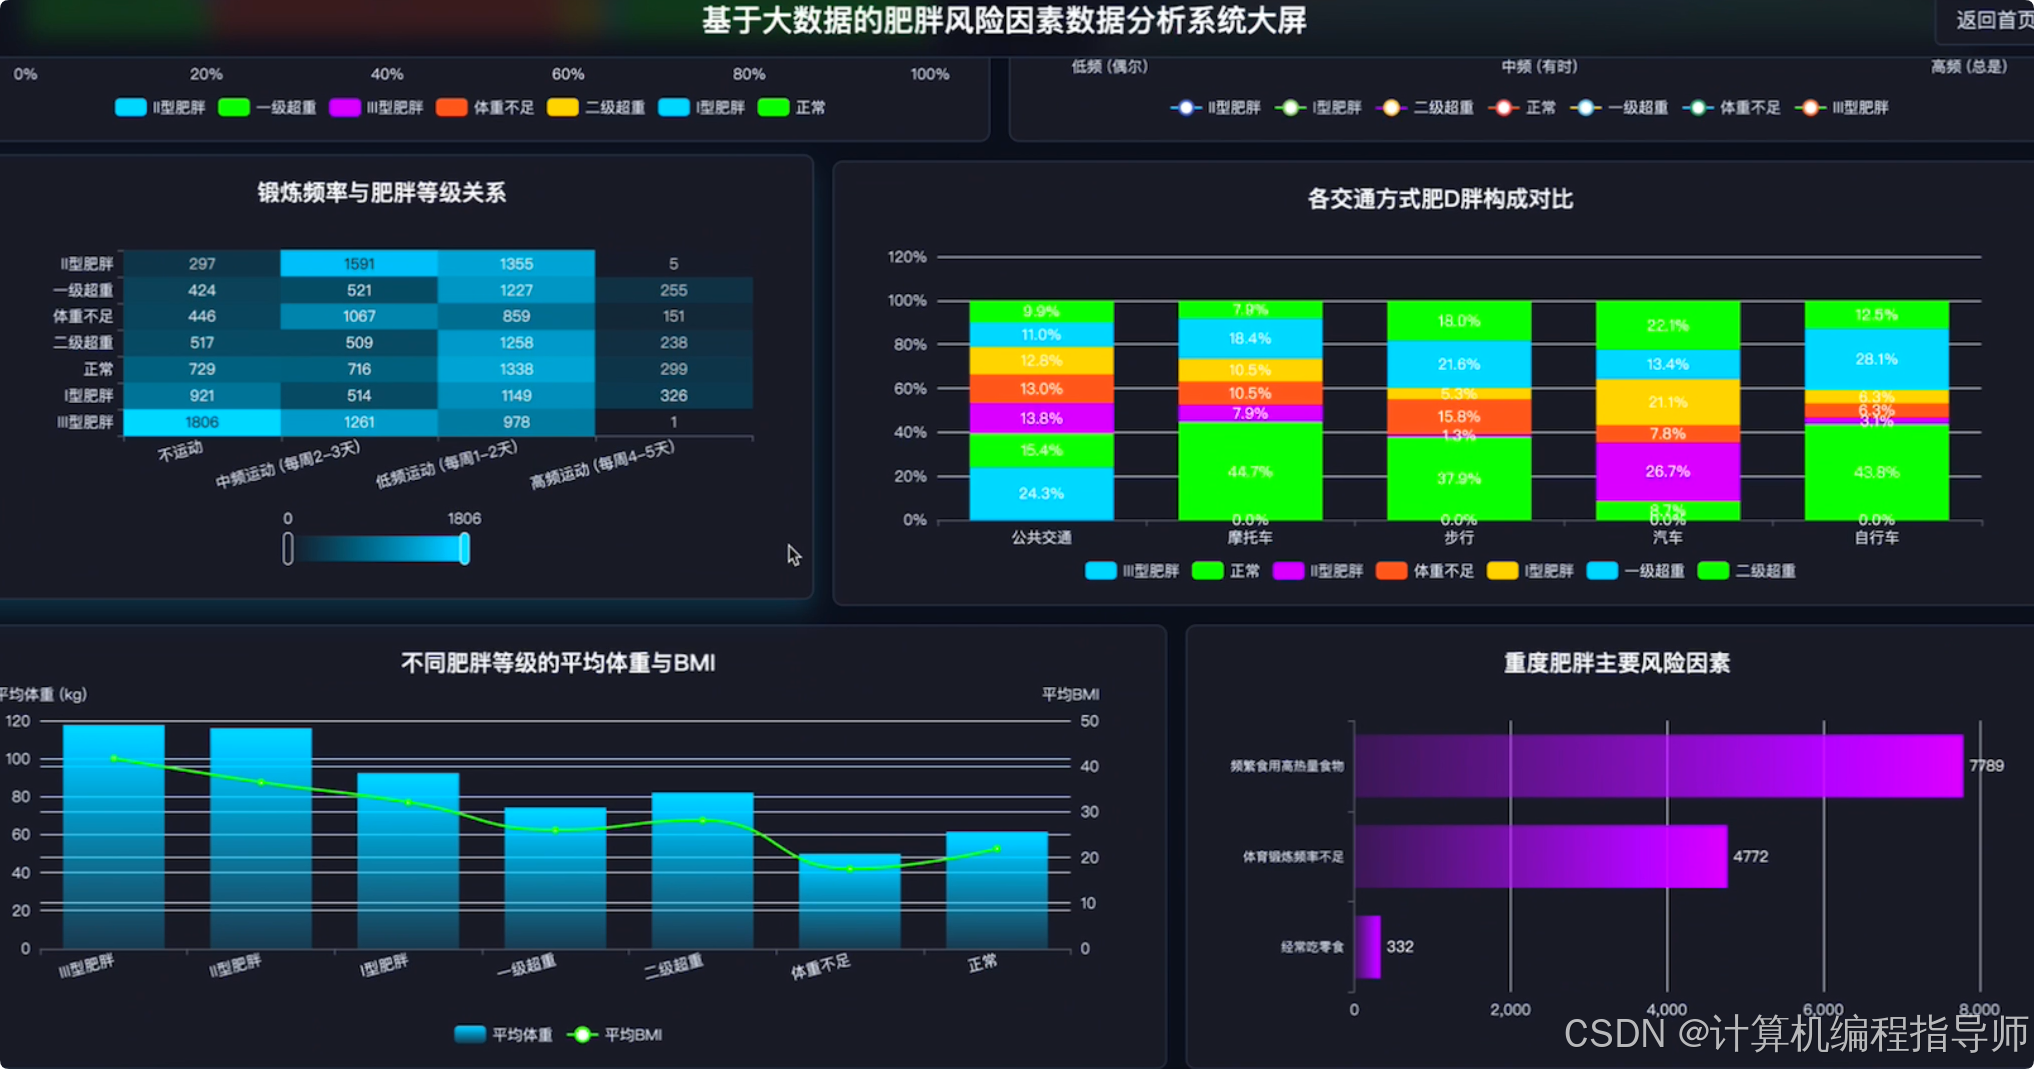Hide the 正常 series in 各交通方式 chart legend
This screenshot has height=1069, width=2034.
coord(1206,570)
